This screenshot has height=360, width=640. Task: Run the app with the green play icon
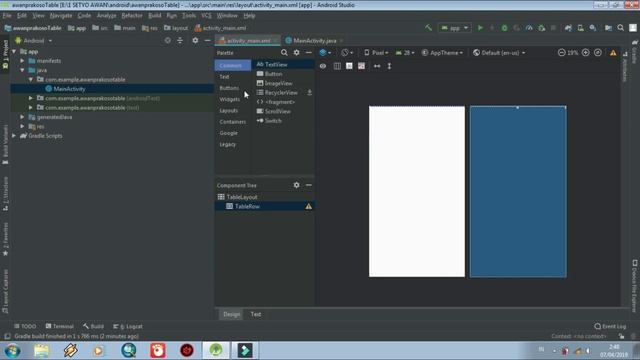480,28
